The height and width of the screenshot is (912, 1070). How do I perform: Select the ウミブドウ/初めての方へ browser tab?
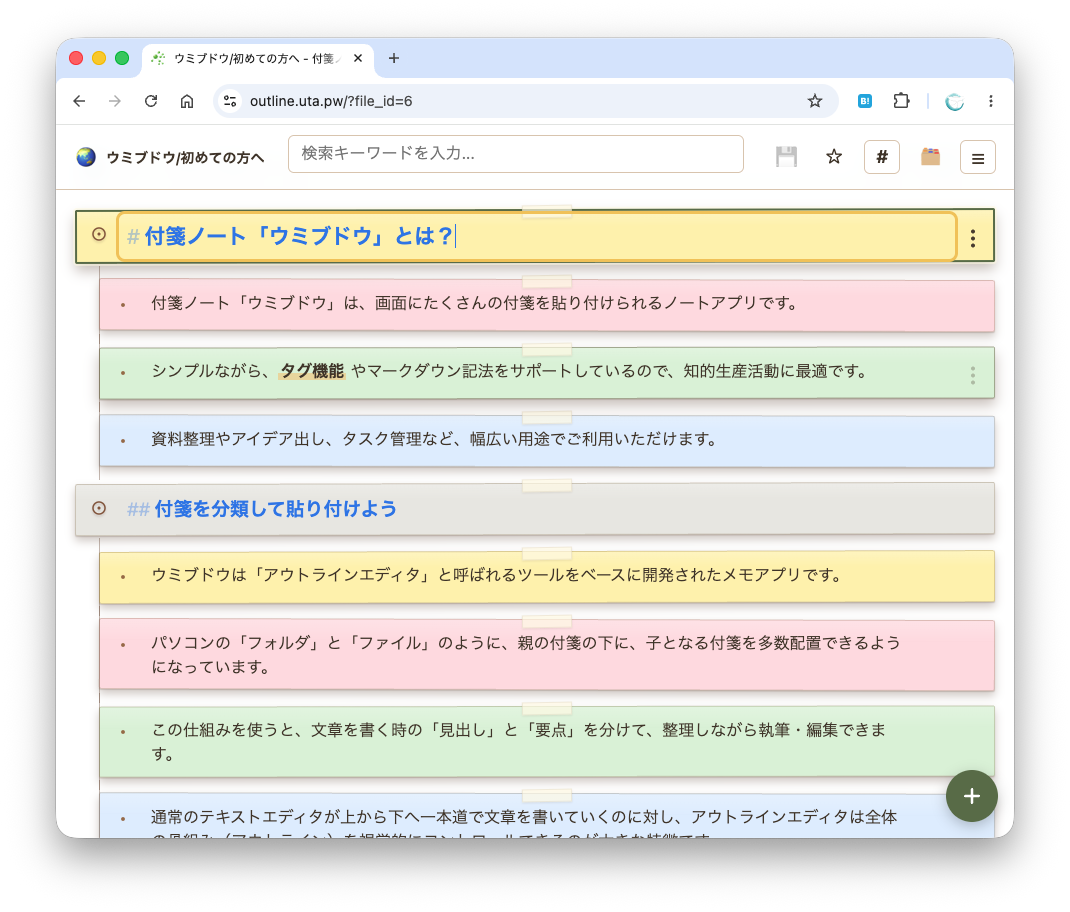(257, 59)
